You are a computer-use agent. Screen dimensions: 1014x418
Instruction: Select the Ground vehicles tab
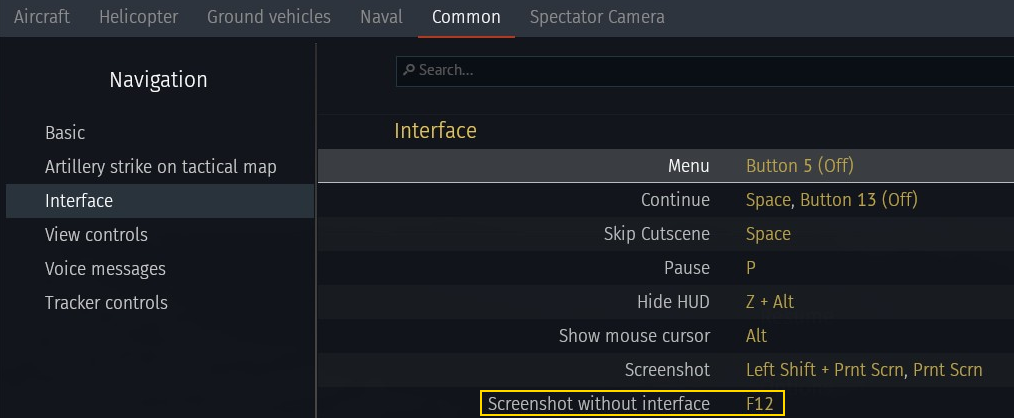(x=268, y=17)
